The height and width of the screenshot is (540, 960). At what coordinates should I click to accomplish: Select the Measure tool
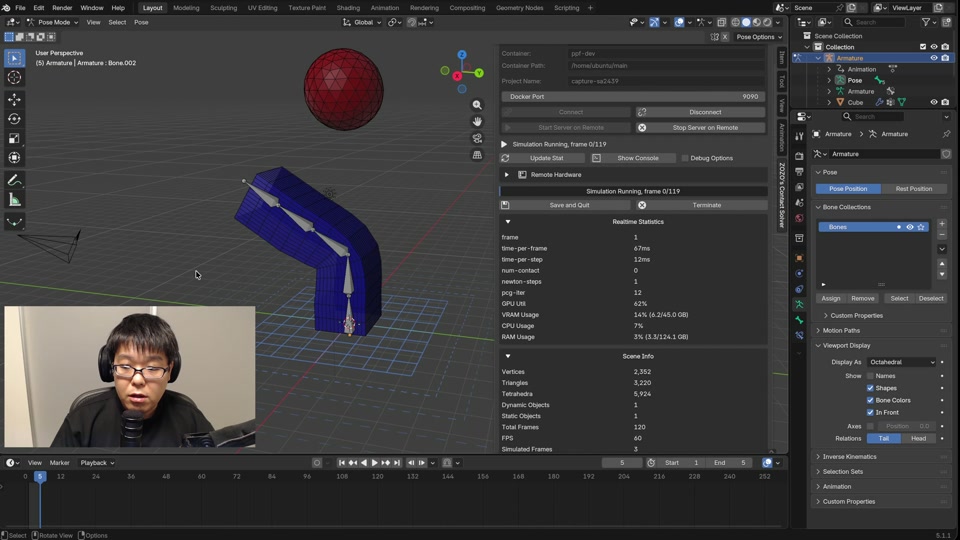pyautogui.click(x=14, y=200)
